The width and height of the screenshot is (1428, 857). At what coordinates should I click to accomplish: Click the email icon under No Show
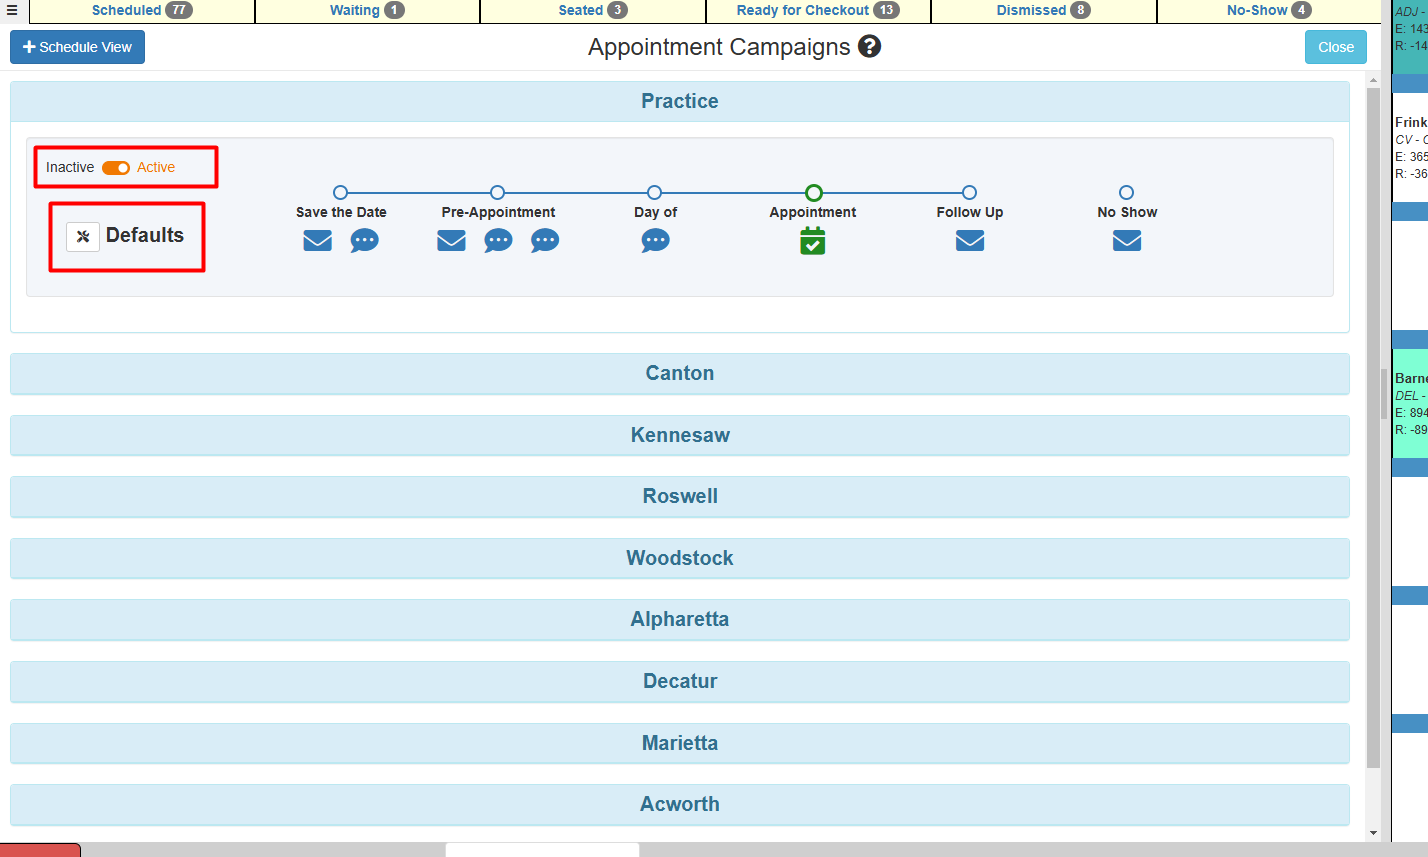pos(1126,240)
